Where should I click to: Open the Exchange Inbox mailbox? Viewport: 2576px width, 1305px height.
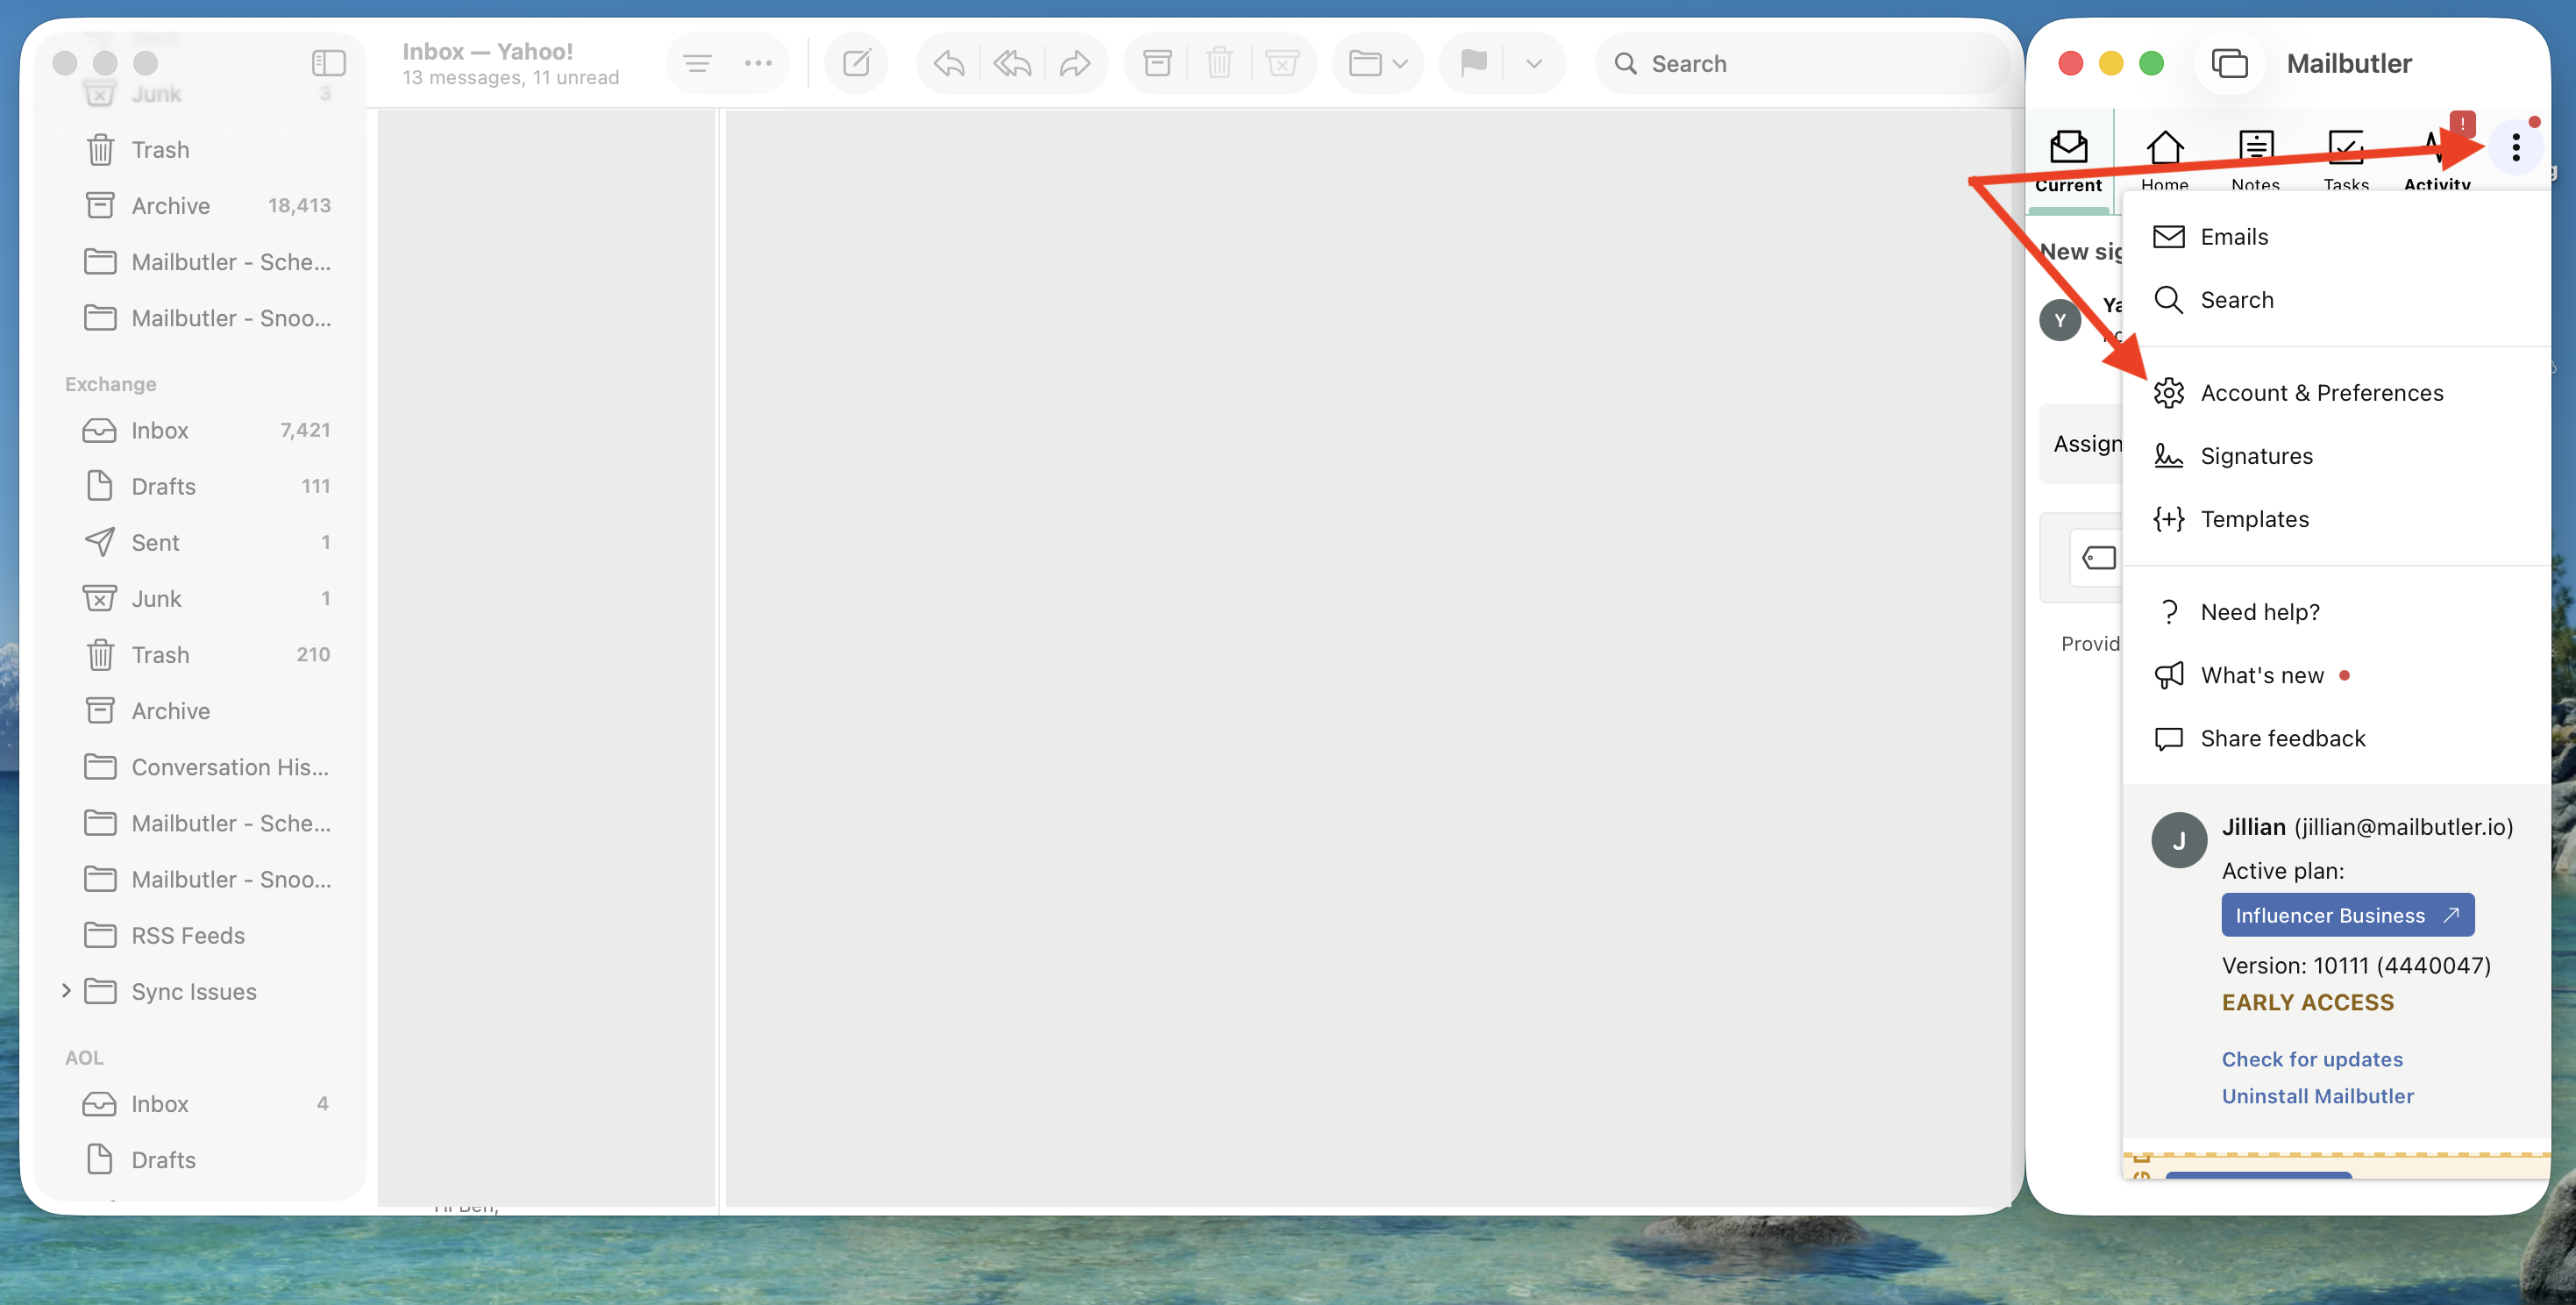[200, 430]
